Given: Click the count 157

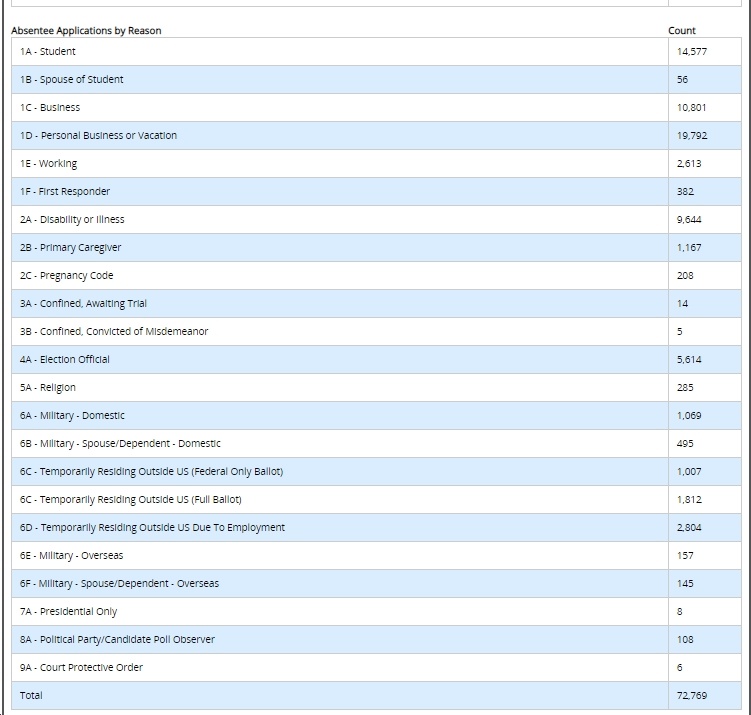Looking at the screenshot, I should pos(685,556).
